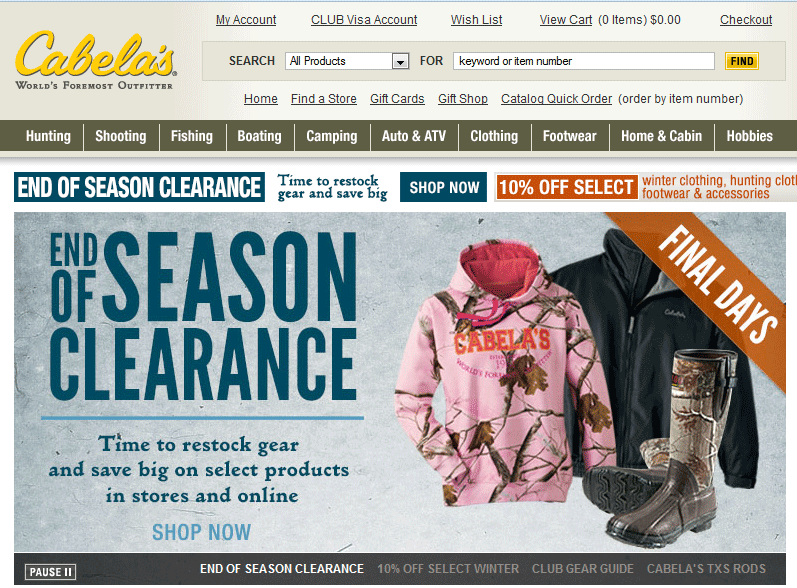Viewport: 797px width, 588px height.
Task: Select the Footwear navigation item
Action: [x=569, y=136]
